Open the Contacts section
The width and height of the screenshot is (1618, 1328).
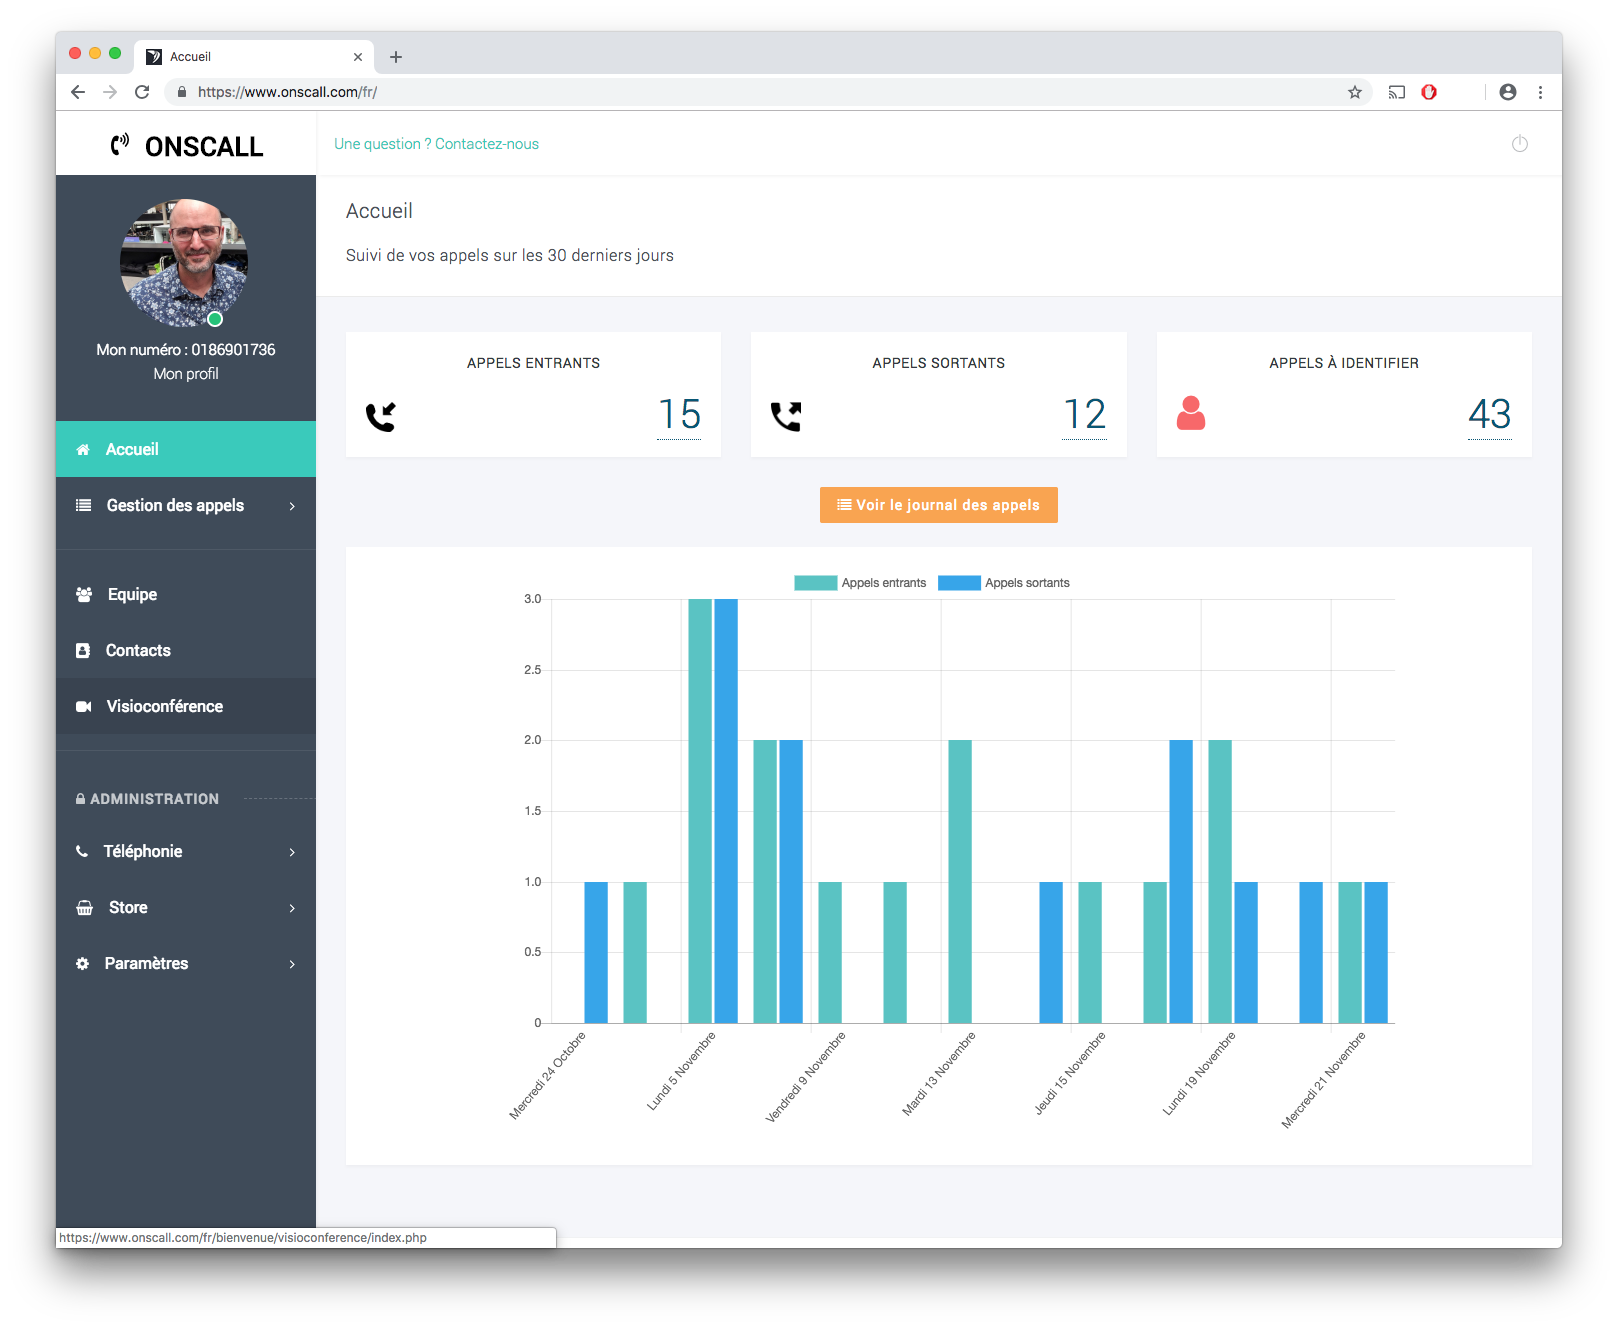click(186, 650)
